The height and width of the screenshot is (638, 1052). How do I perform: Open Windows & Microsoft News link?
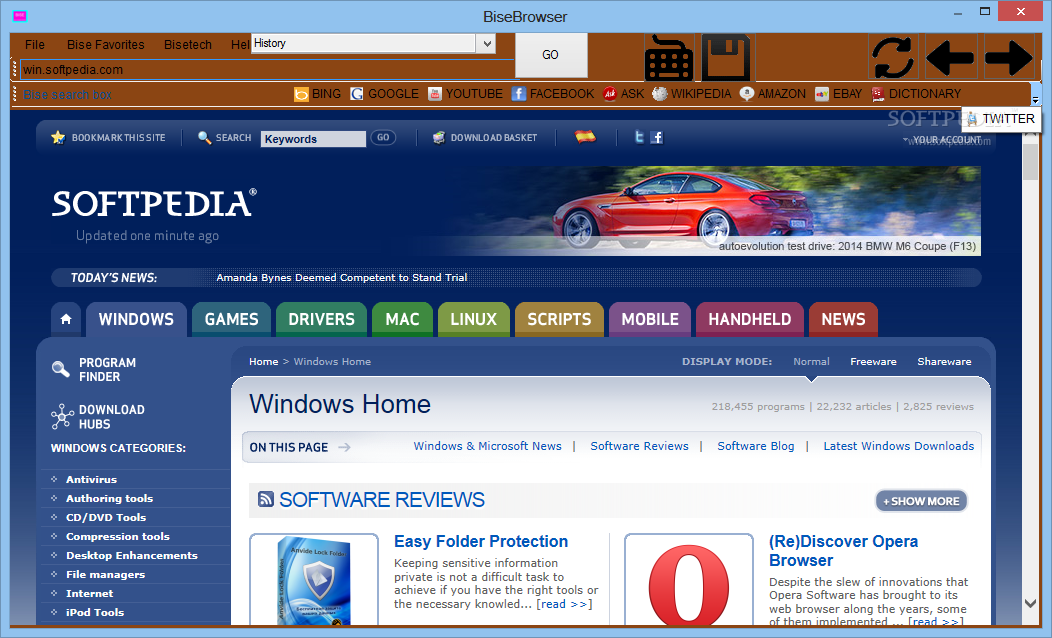point(487,446)
